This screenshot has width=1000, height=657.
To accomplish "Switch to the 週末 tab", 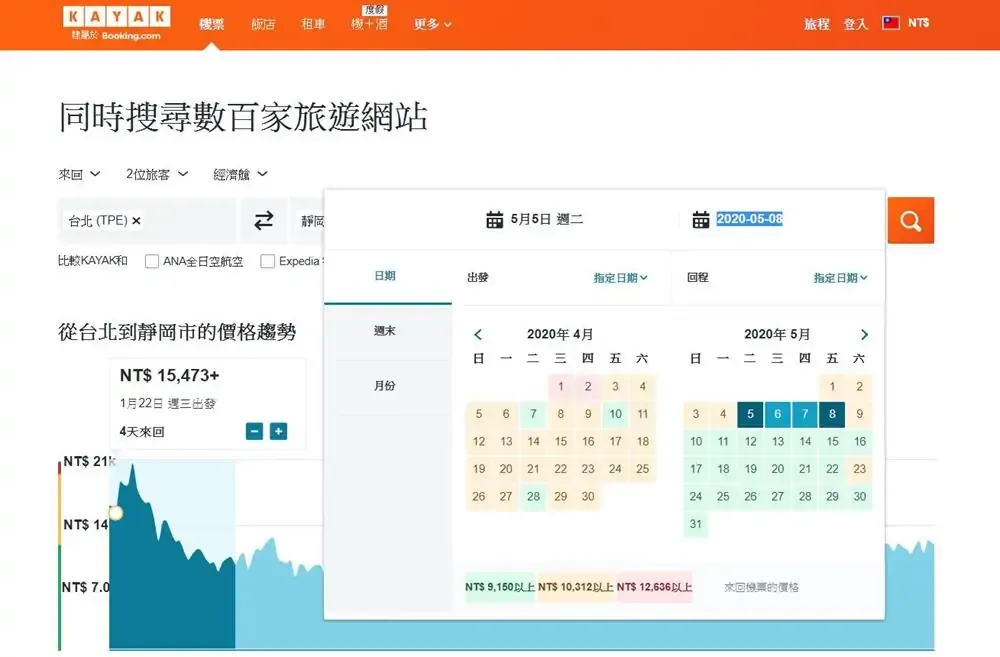I will (x=385, y=331).
